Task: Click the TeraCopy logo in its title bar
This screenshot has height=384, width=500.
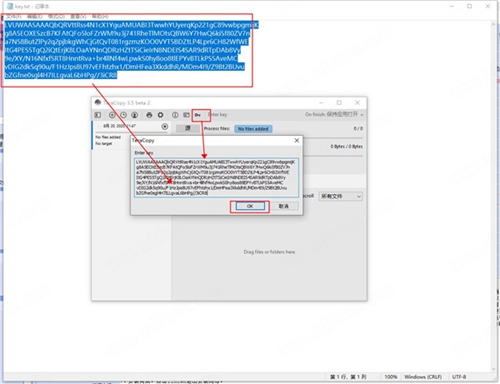Action: tap(98, 102)
